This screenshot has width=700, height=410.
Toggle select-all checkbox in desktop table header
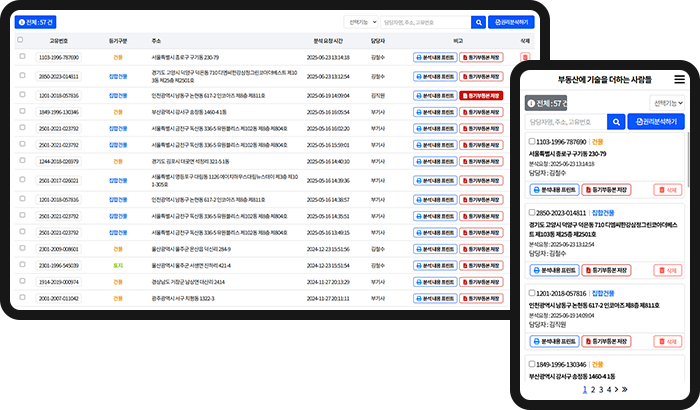tap(20, 40)
